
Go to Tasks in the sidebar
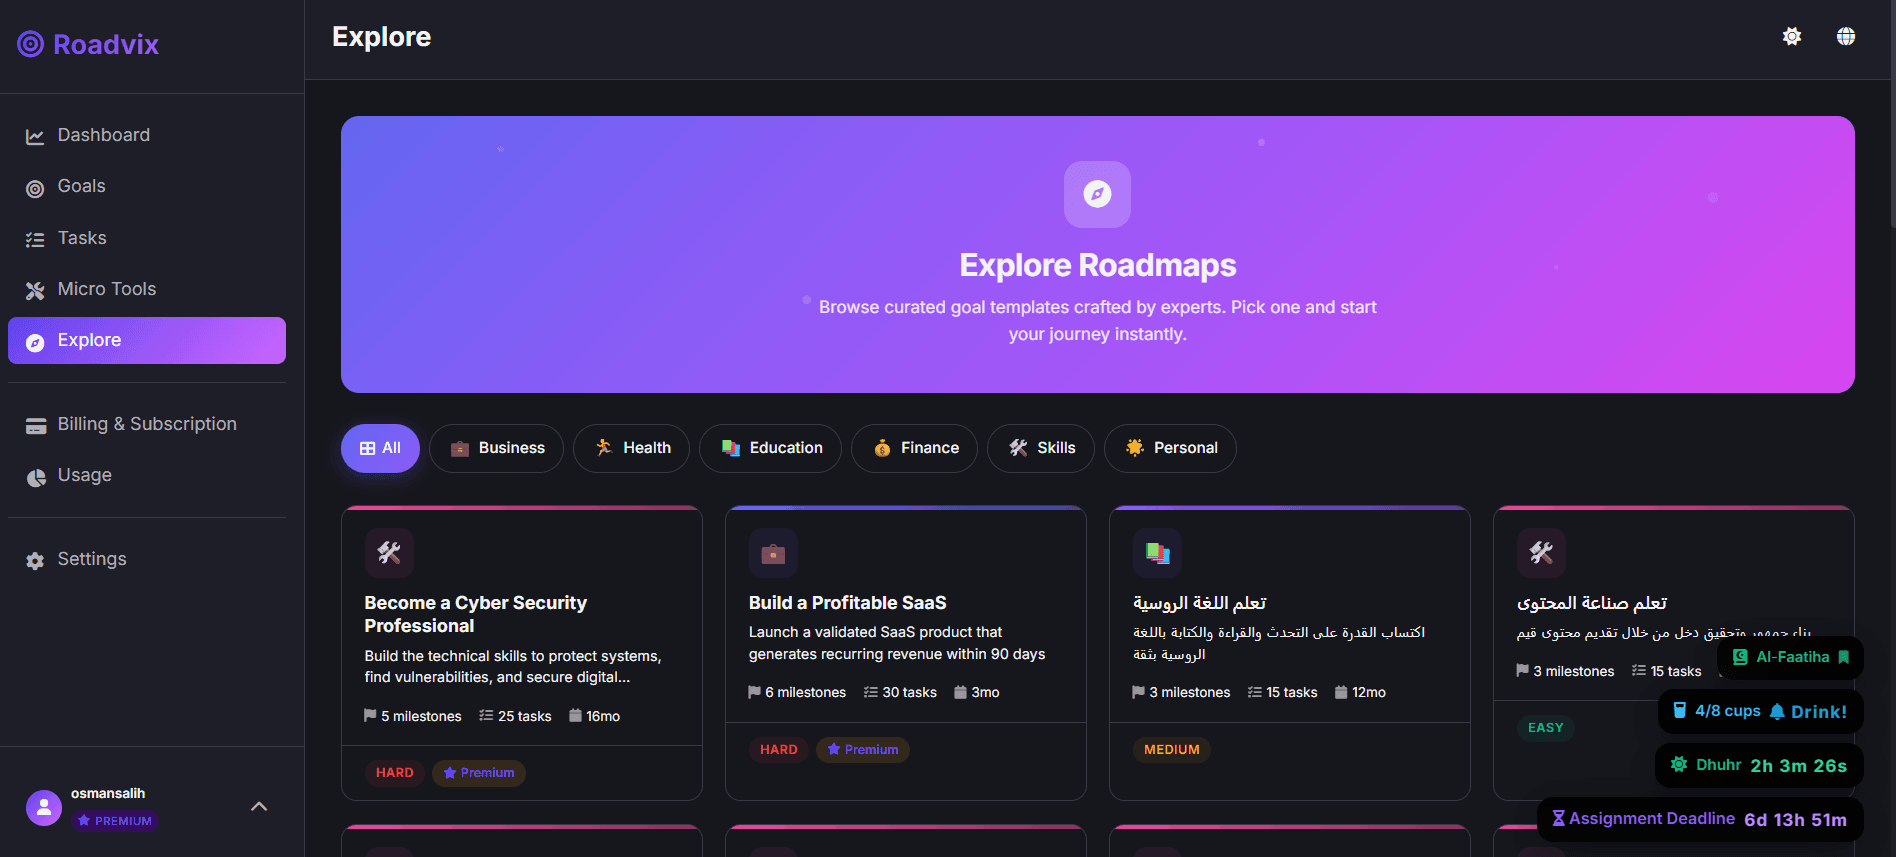(147, 238)
